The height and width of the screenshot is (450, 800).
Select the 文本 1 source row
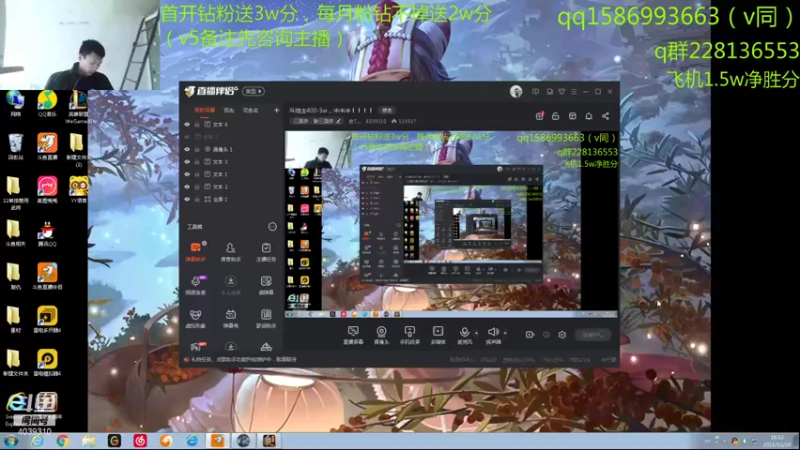pyautogui.click(x=232, y=174)
